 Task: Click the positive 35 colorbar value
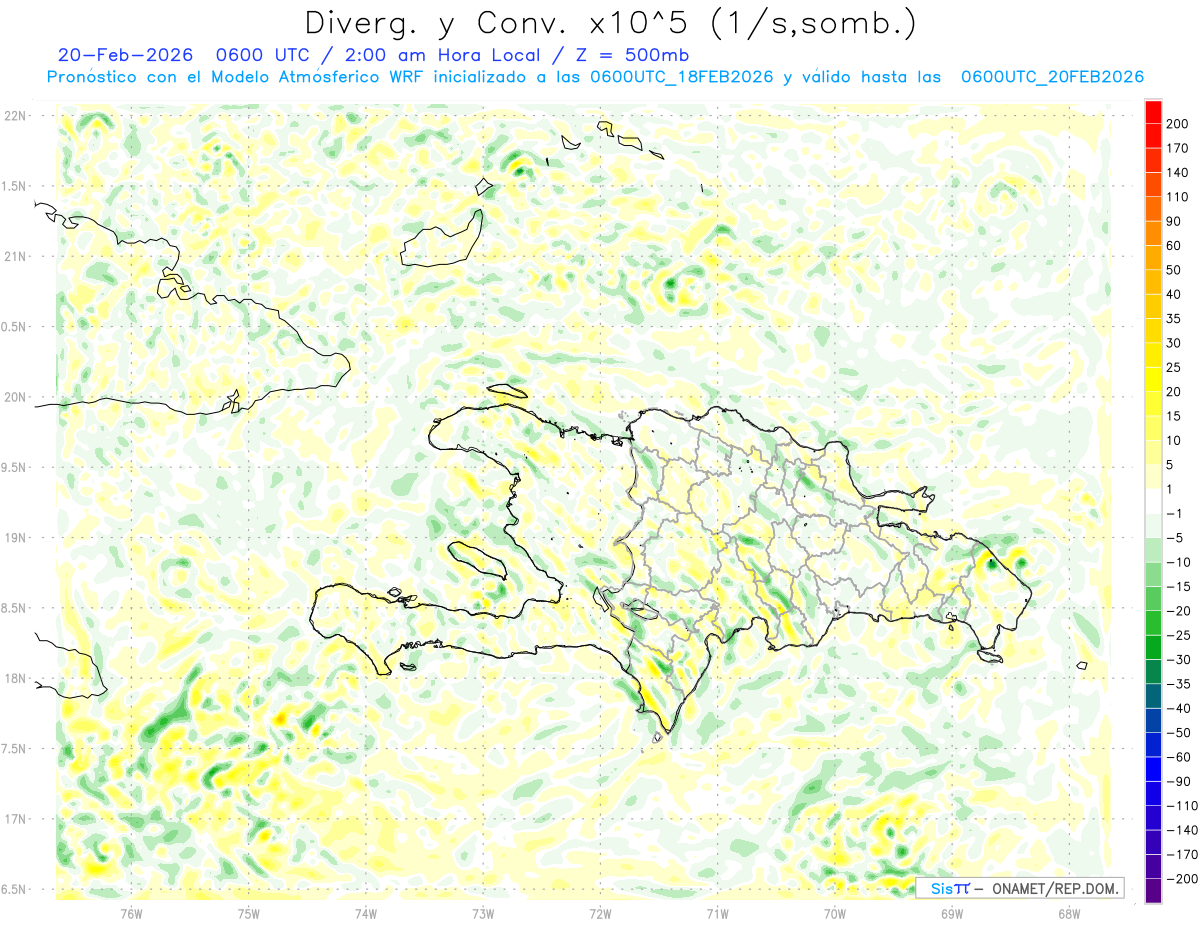(x=1175, y=319)
